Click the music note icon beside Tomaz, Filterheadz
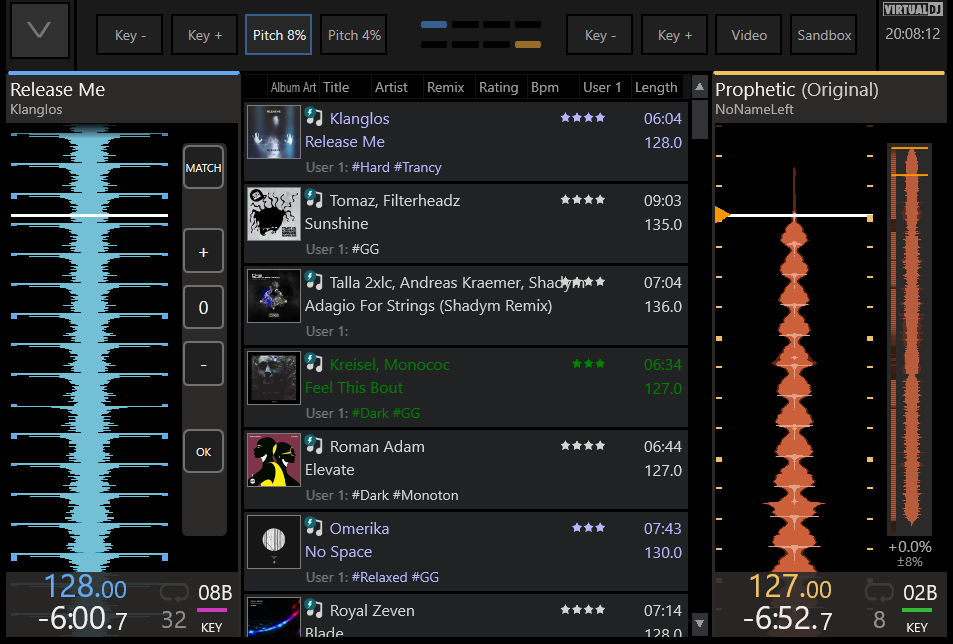 point(314,198)
